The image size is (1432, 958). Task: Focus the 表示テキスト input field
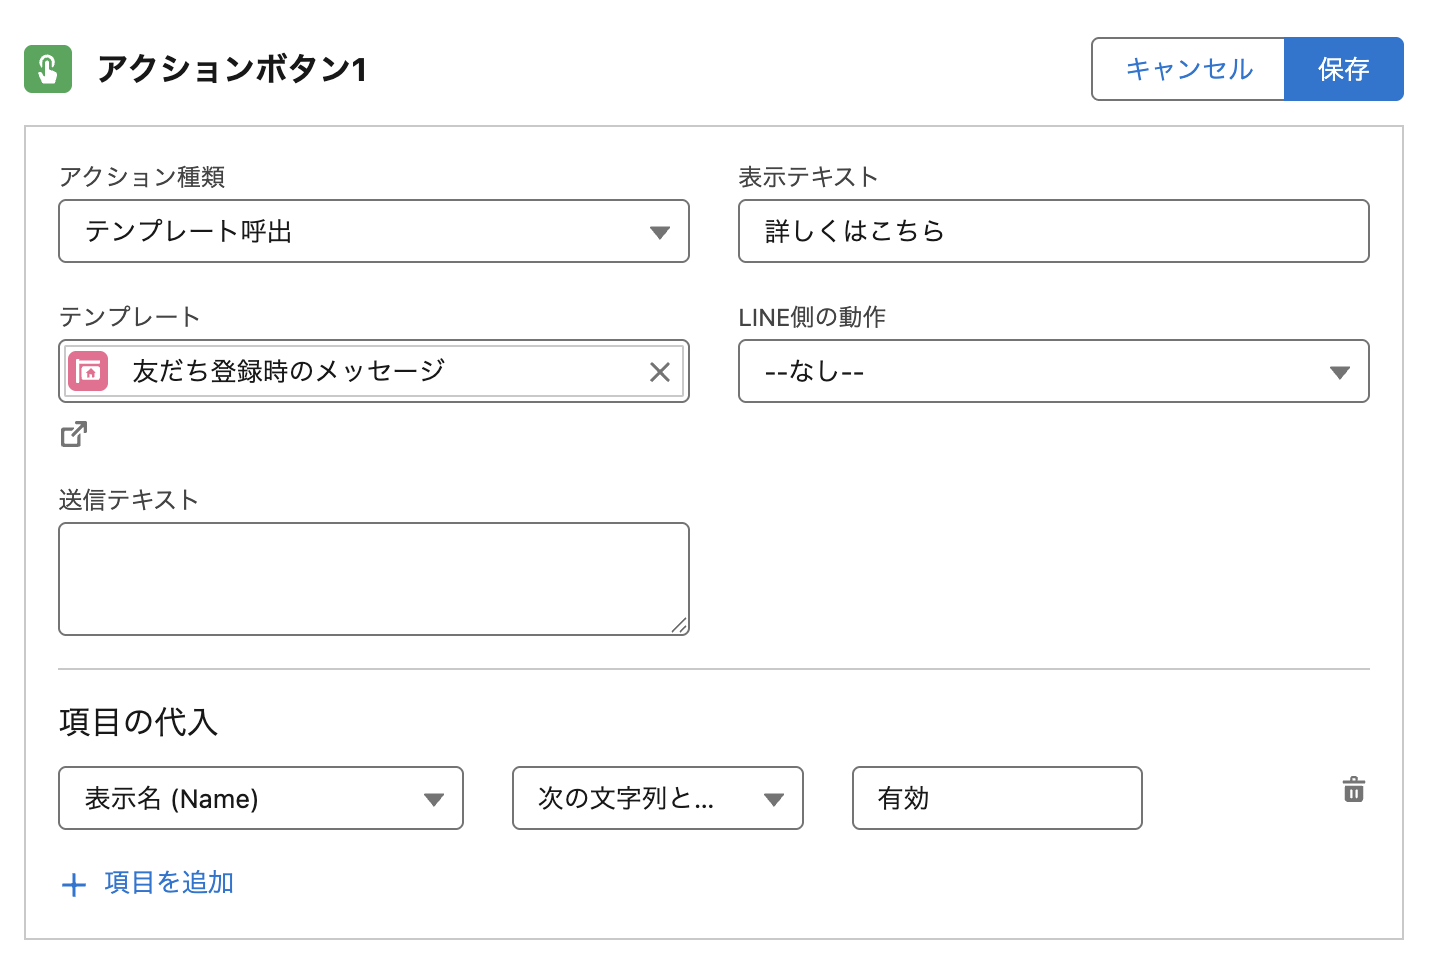pos(1053,232)
